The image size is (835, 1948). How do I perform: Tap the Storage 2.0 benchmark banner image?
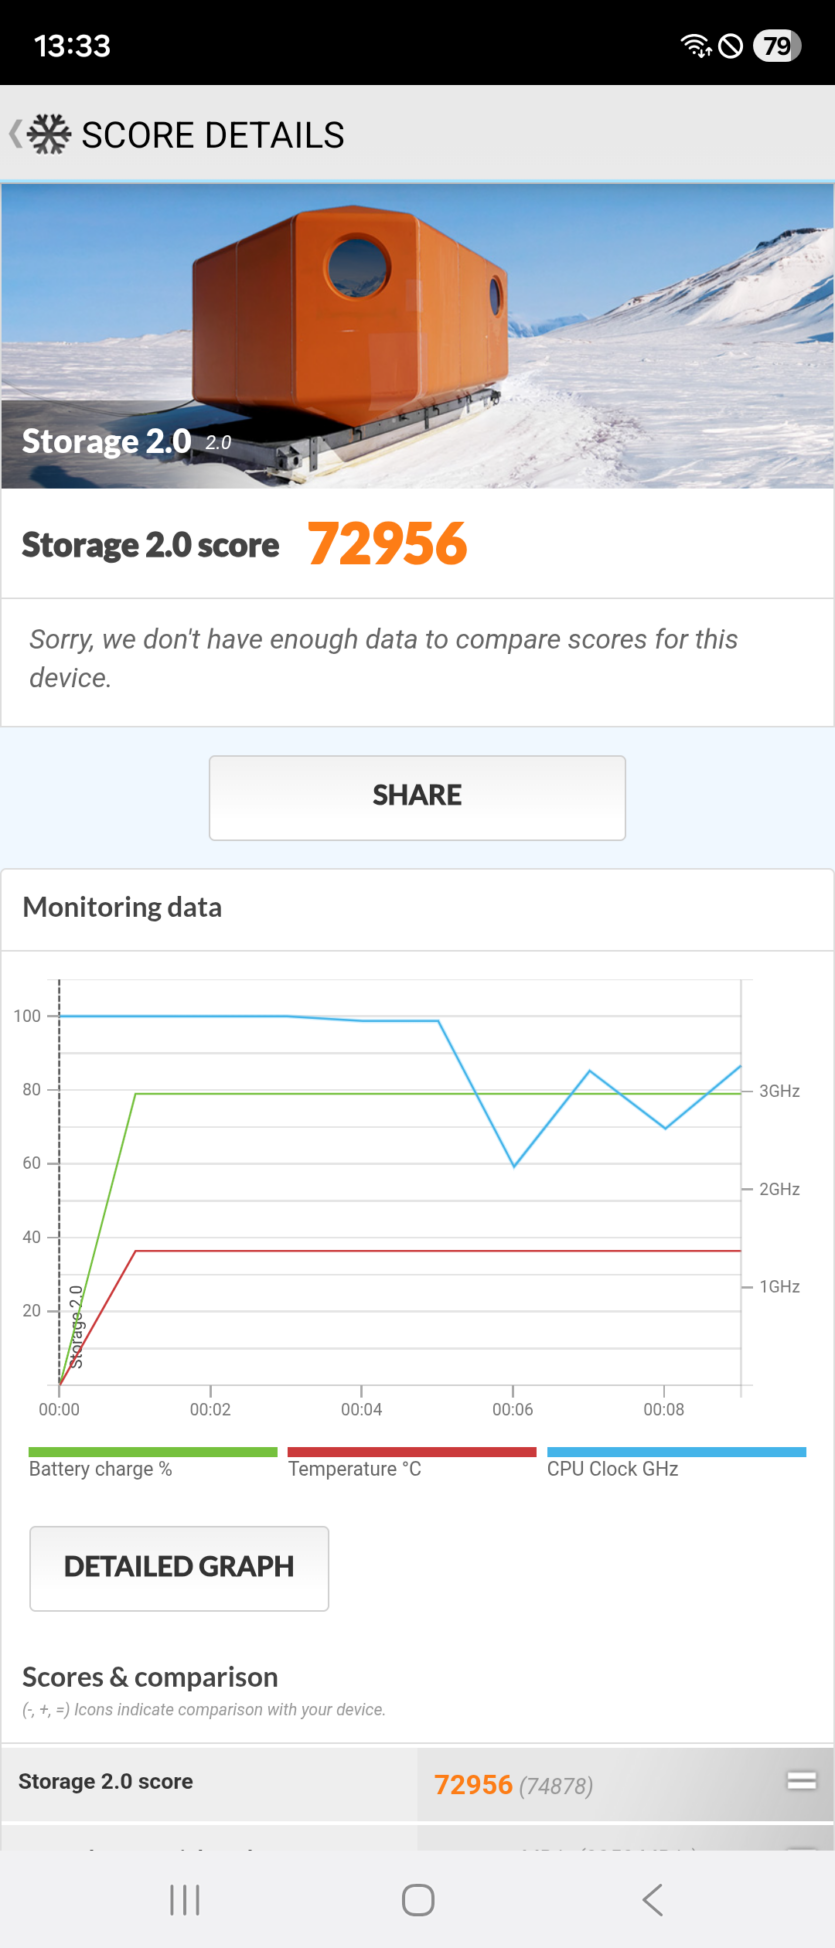[417, 336]
